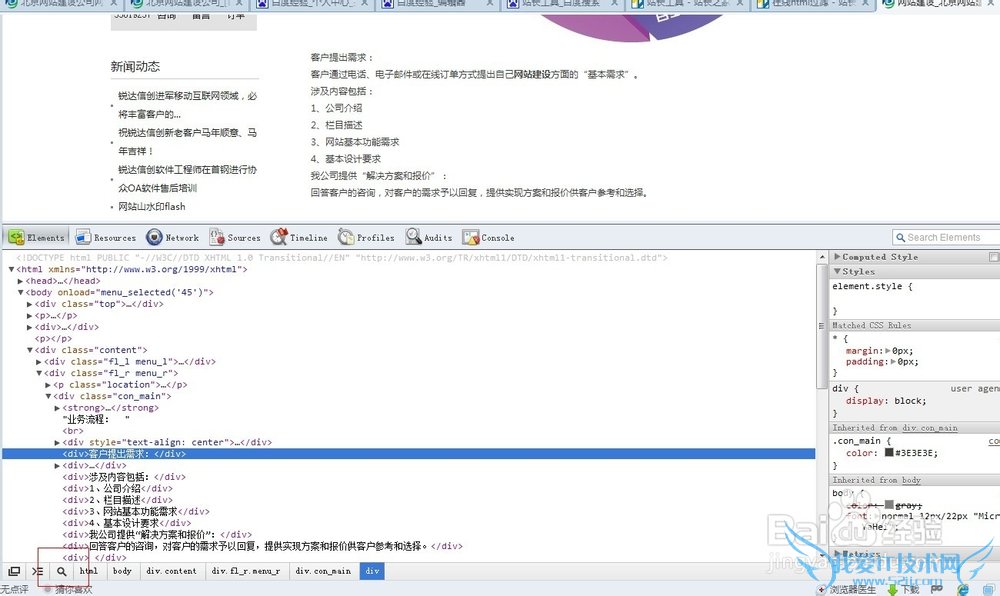Open the Timeline panel
Screen dimensions: 1000x596
pyautogui.click(x=298, y=238)
